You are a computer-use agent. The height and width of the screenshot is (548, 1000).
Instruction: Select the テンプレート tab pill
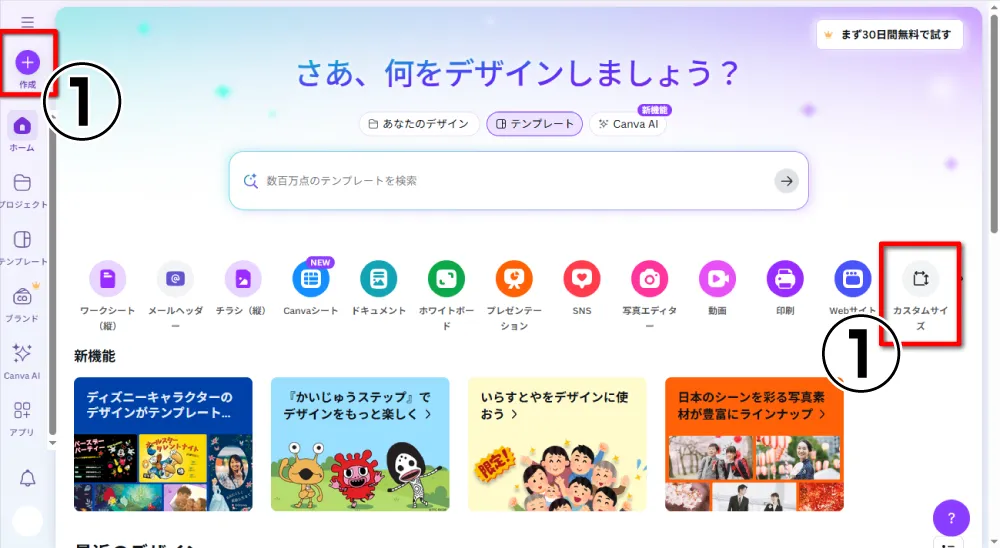(x=534, y=124)
